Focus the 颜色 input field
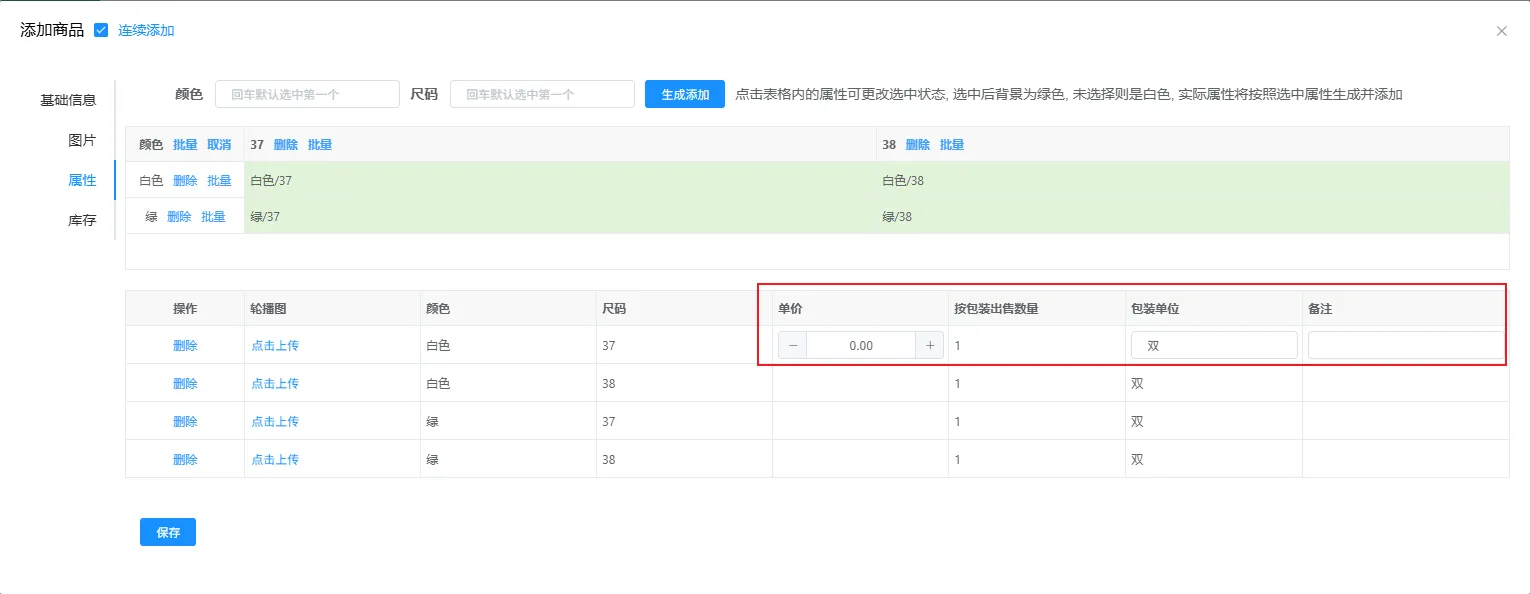 [x=307, y=95]
